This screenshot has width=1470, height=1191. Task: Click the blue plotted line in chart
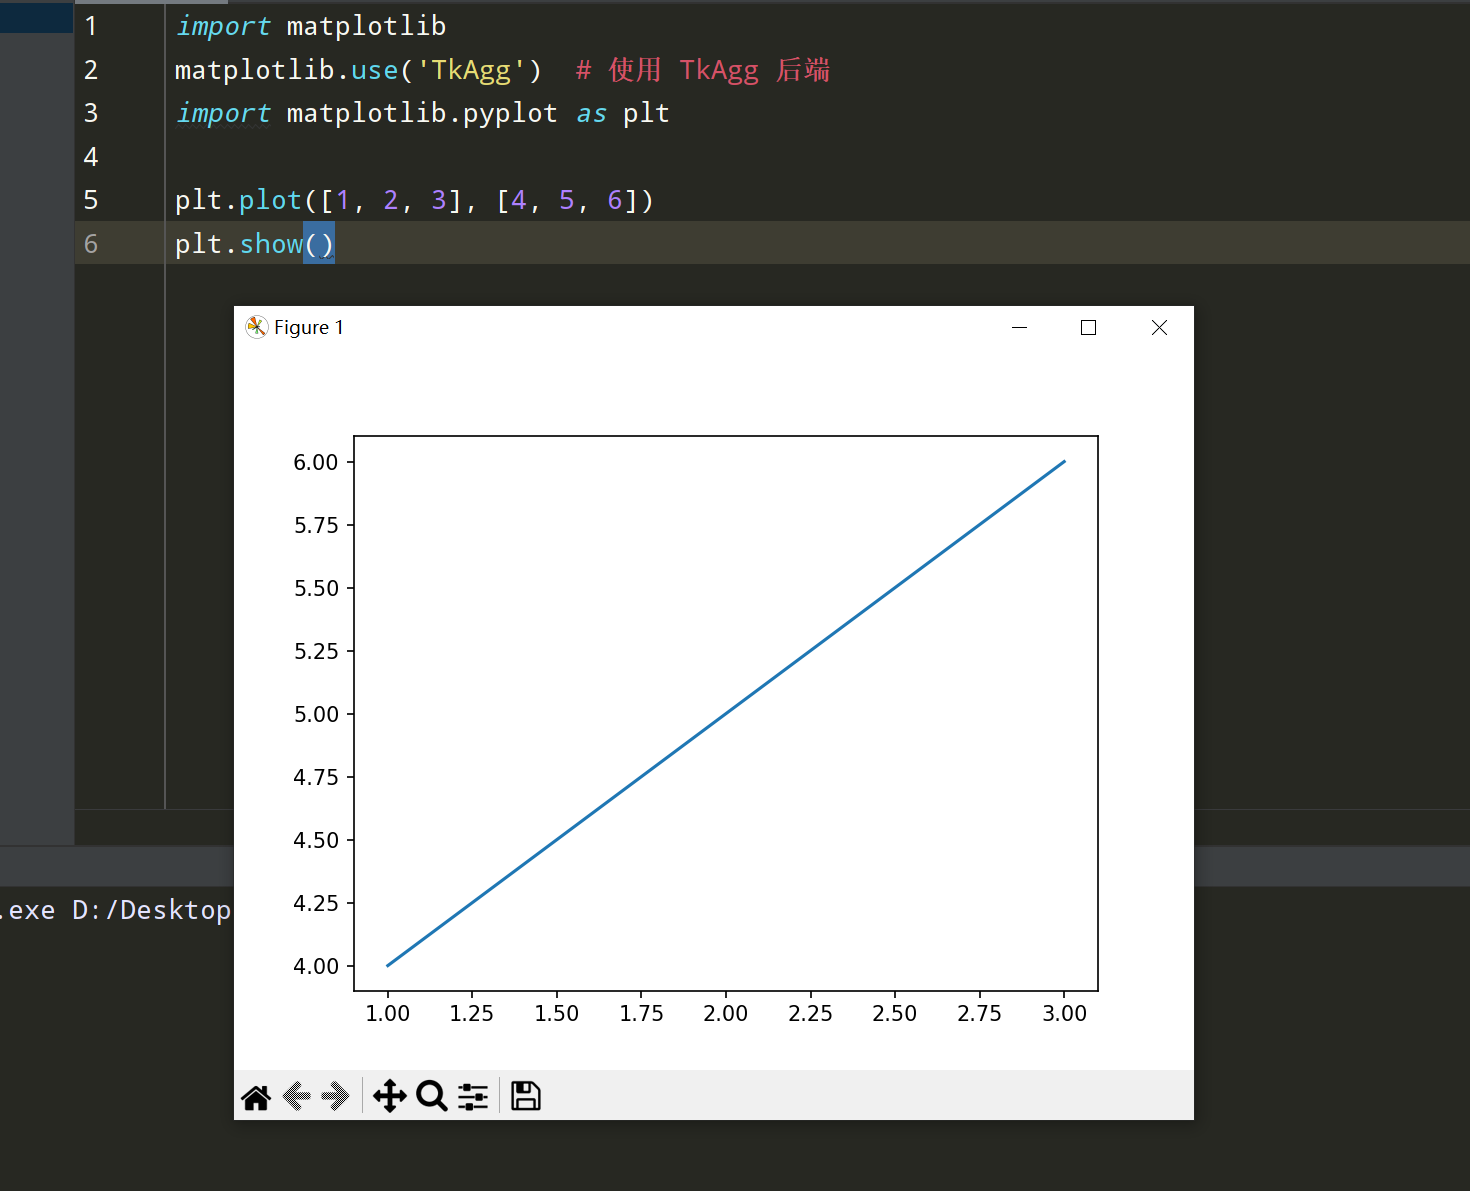[x=726, y=713]
